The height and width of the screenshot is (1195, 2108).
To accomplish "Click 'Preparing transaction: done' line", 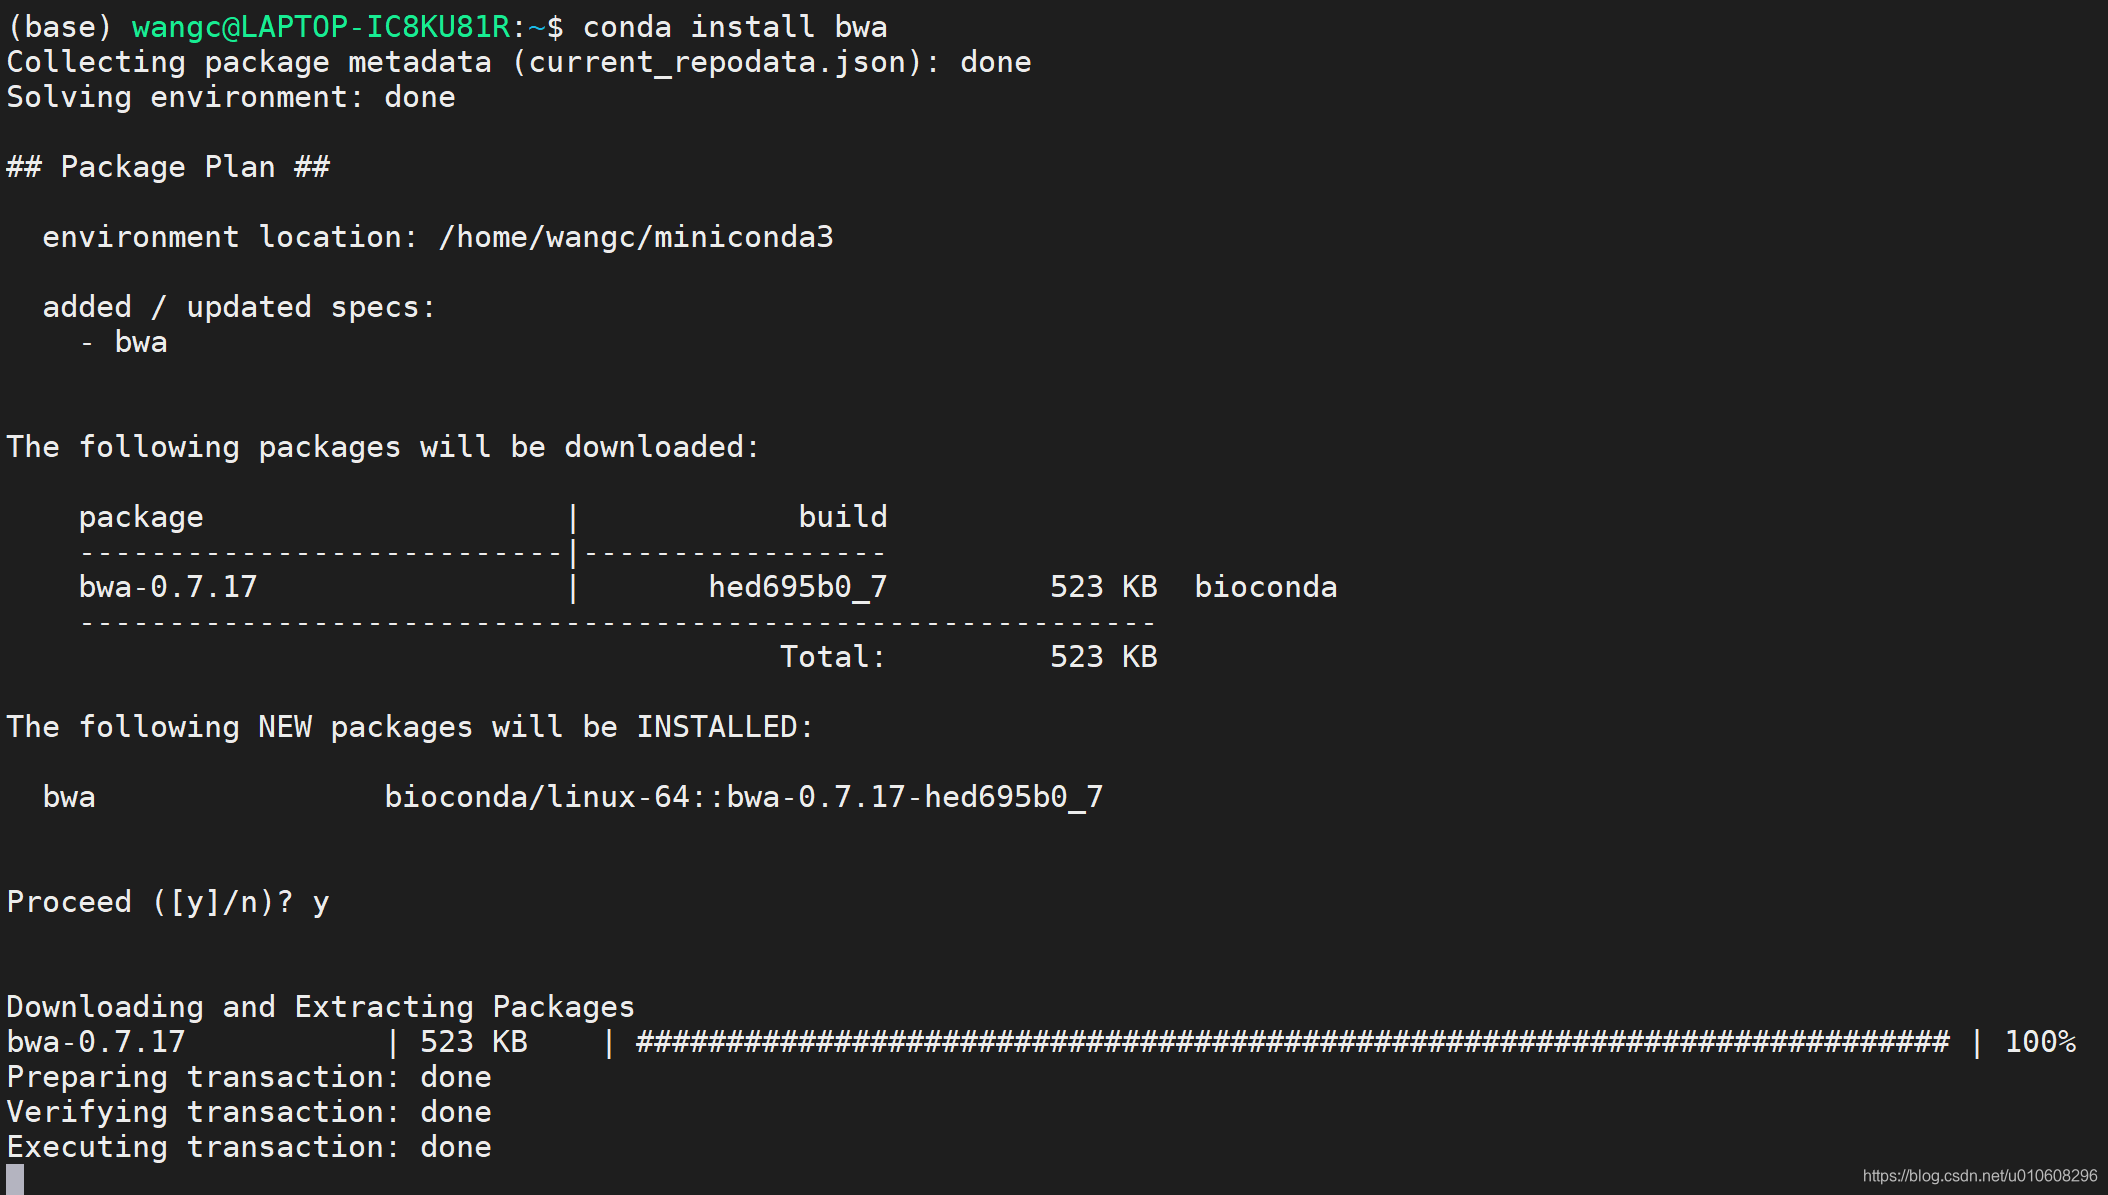I will coord(249,1077).
